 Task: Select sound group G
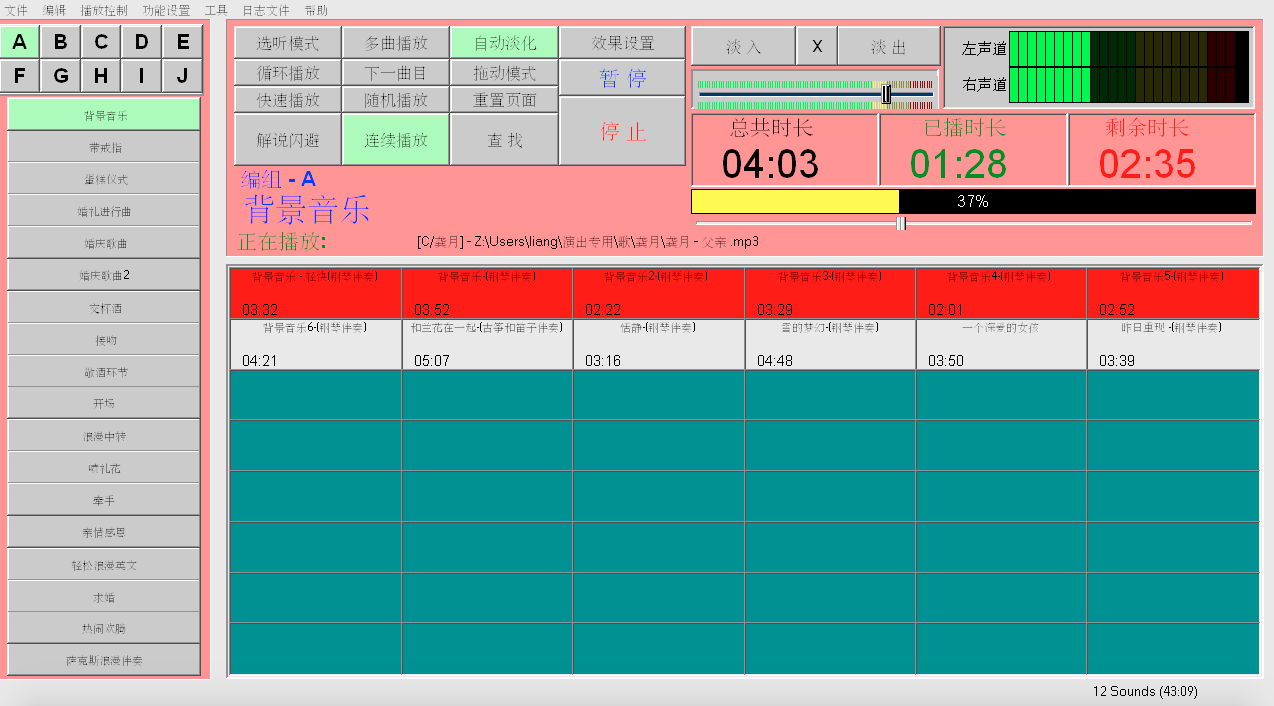(61, 76)
